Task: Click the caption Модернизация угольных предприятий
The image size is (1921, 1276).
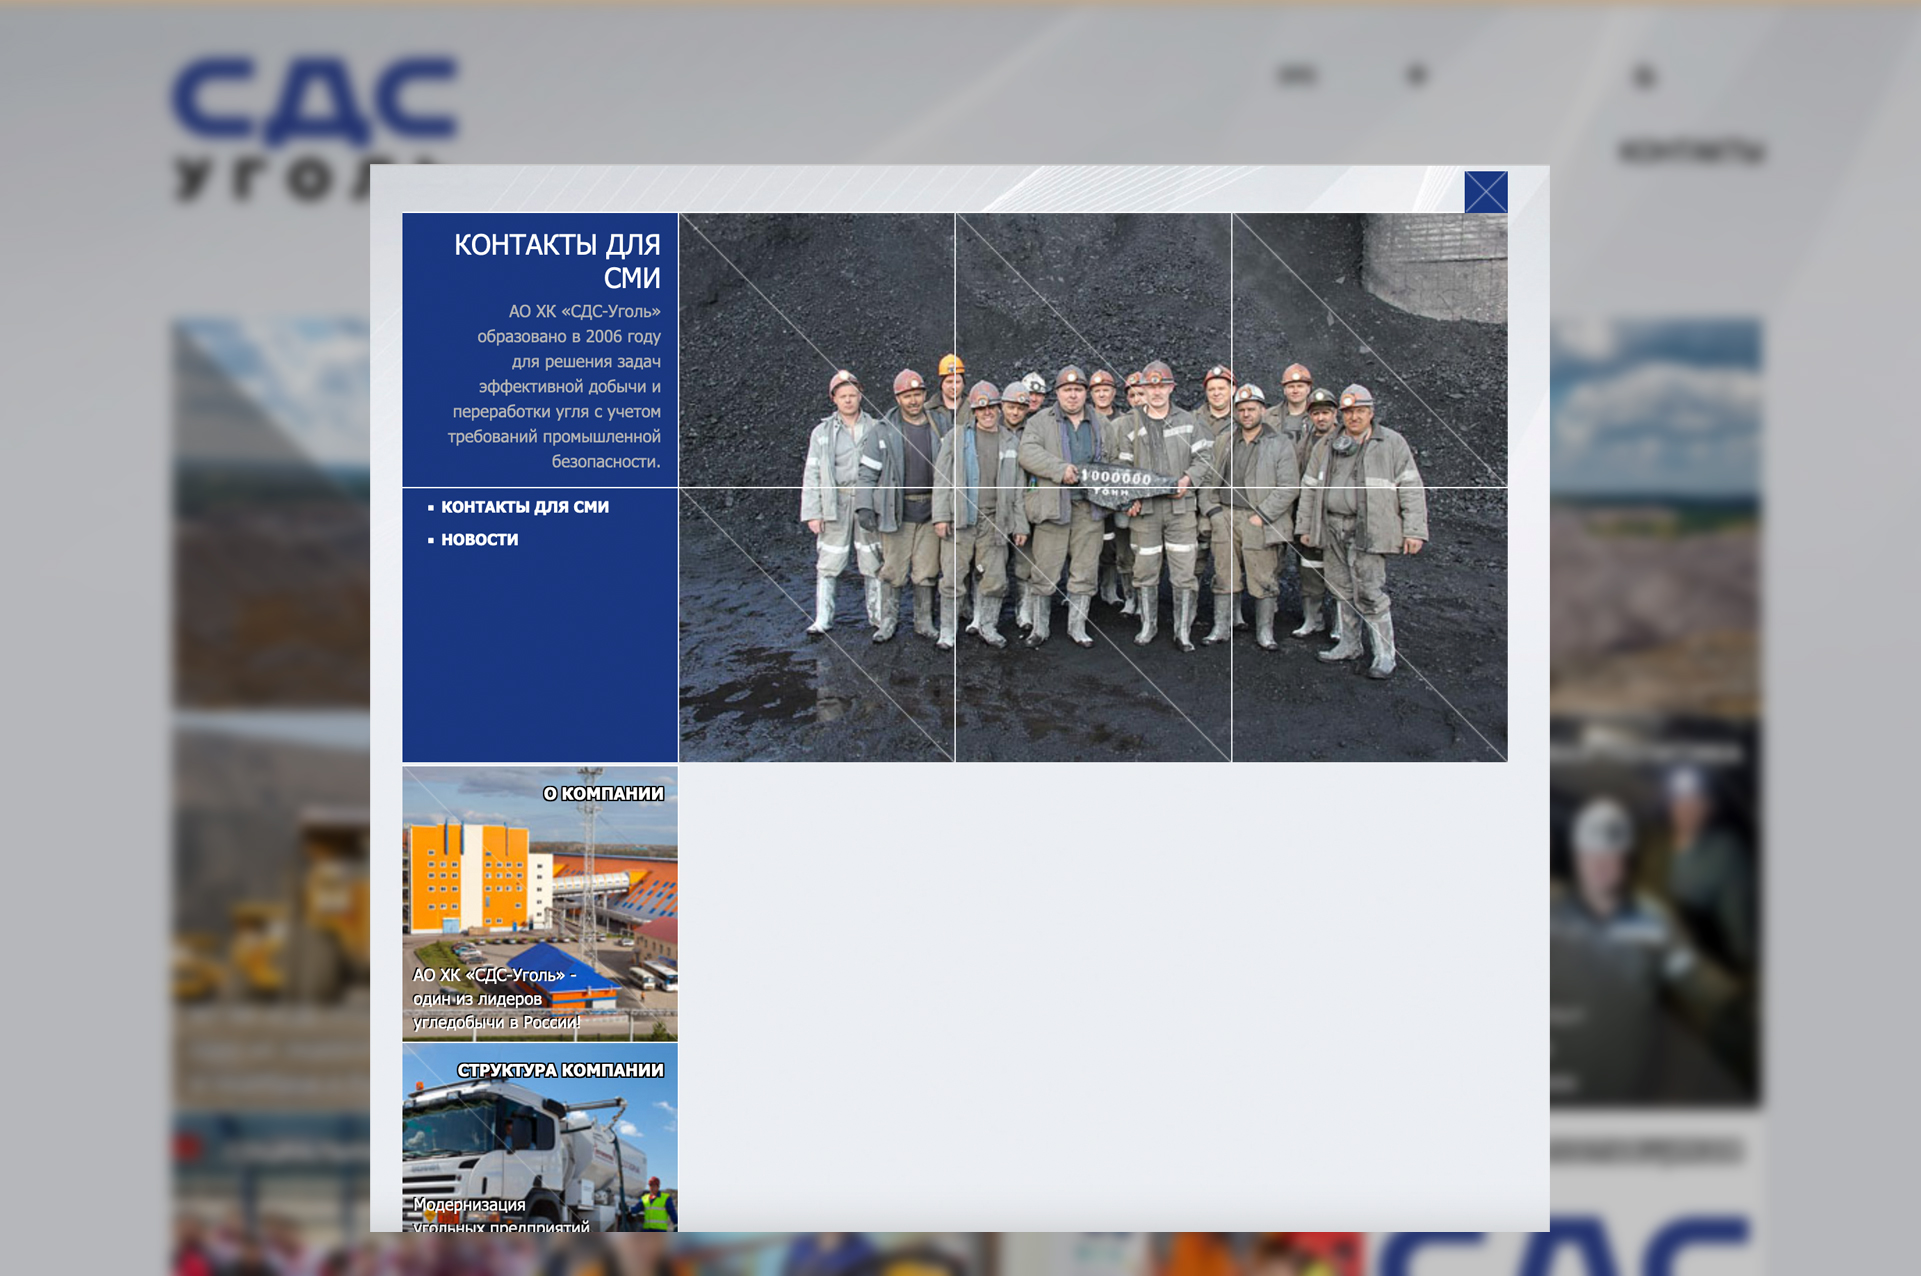Action: (501, 1216)
